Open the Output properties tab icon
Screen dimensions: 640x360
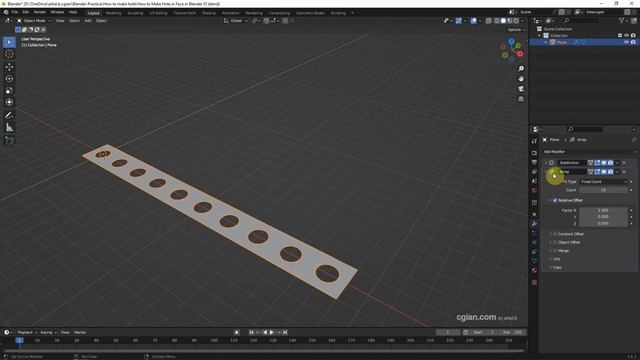534,162
